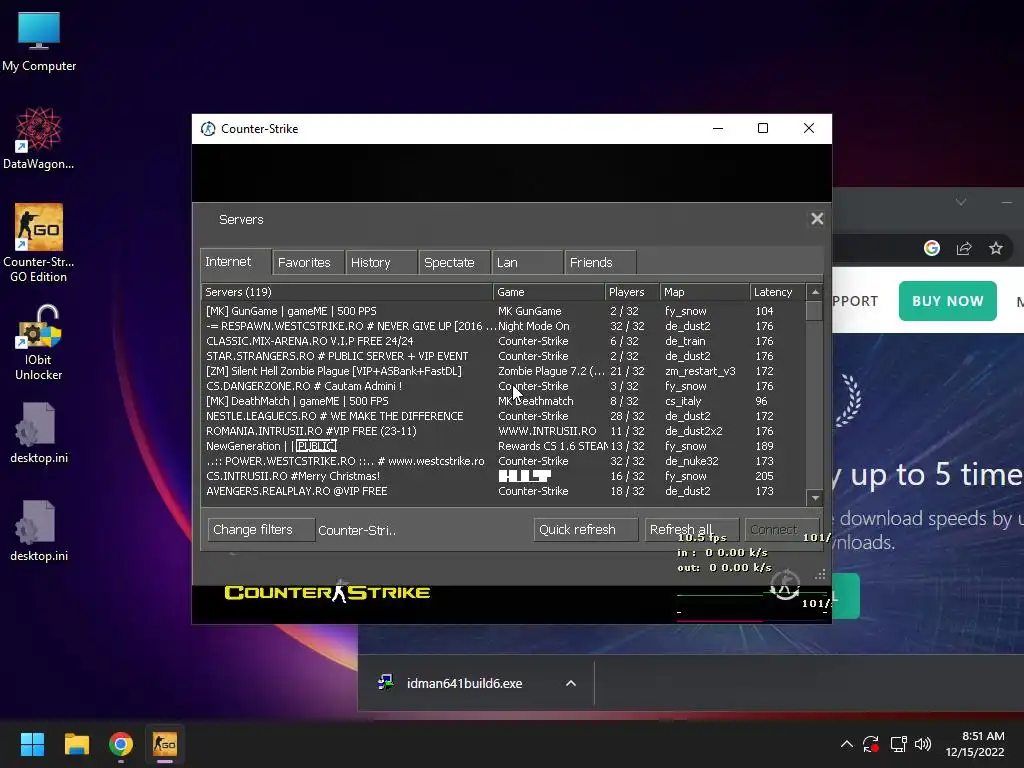Select the lower desktop.ini file icon
The width and height of the screenshot is (1024, 768).
click(39, 530)
